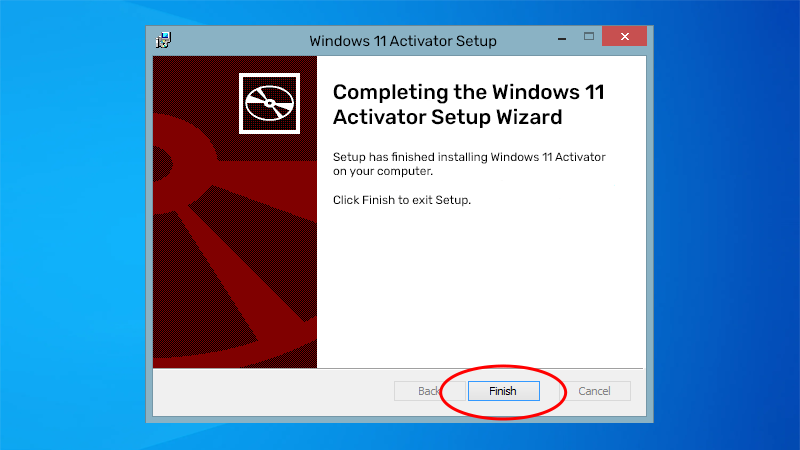Click the disc icon in the setup banner

269,104
